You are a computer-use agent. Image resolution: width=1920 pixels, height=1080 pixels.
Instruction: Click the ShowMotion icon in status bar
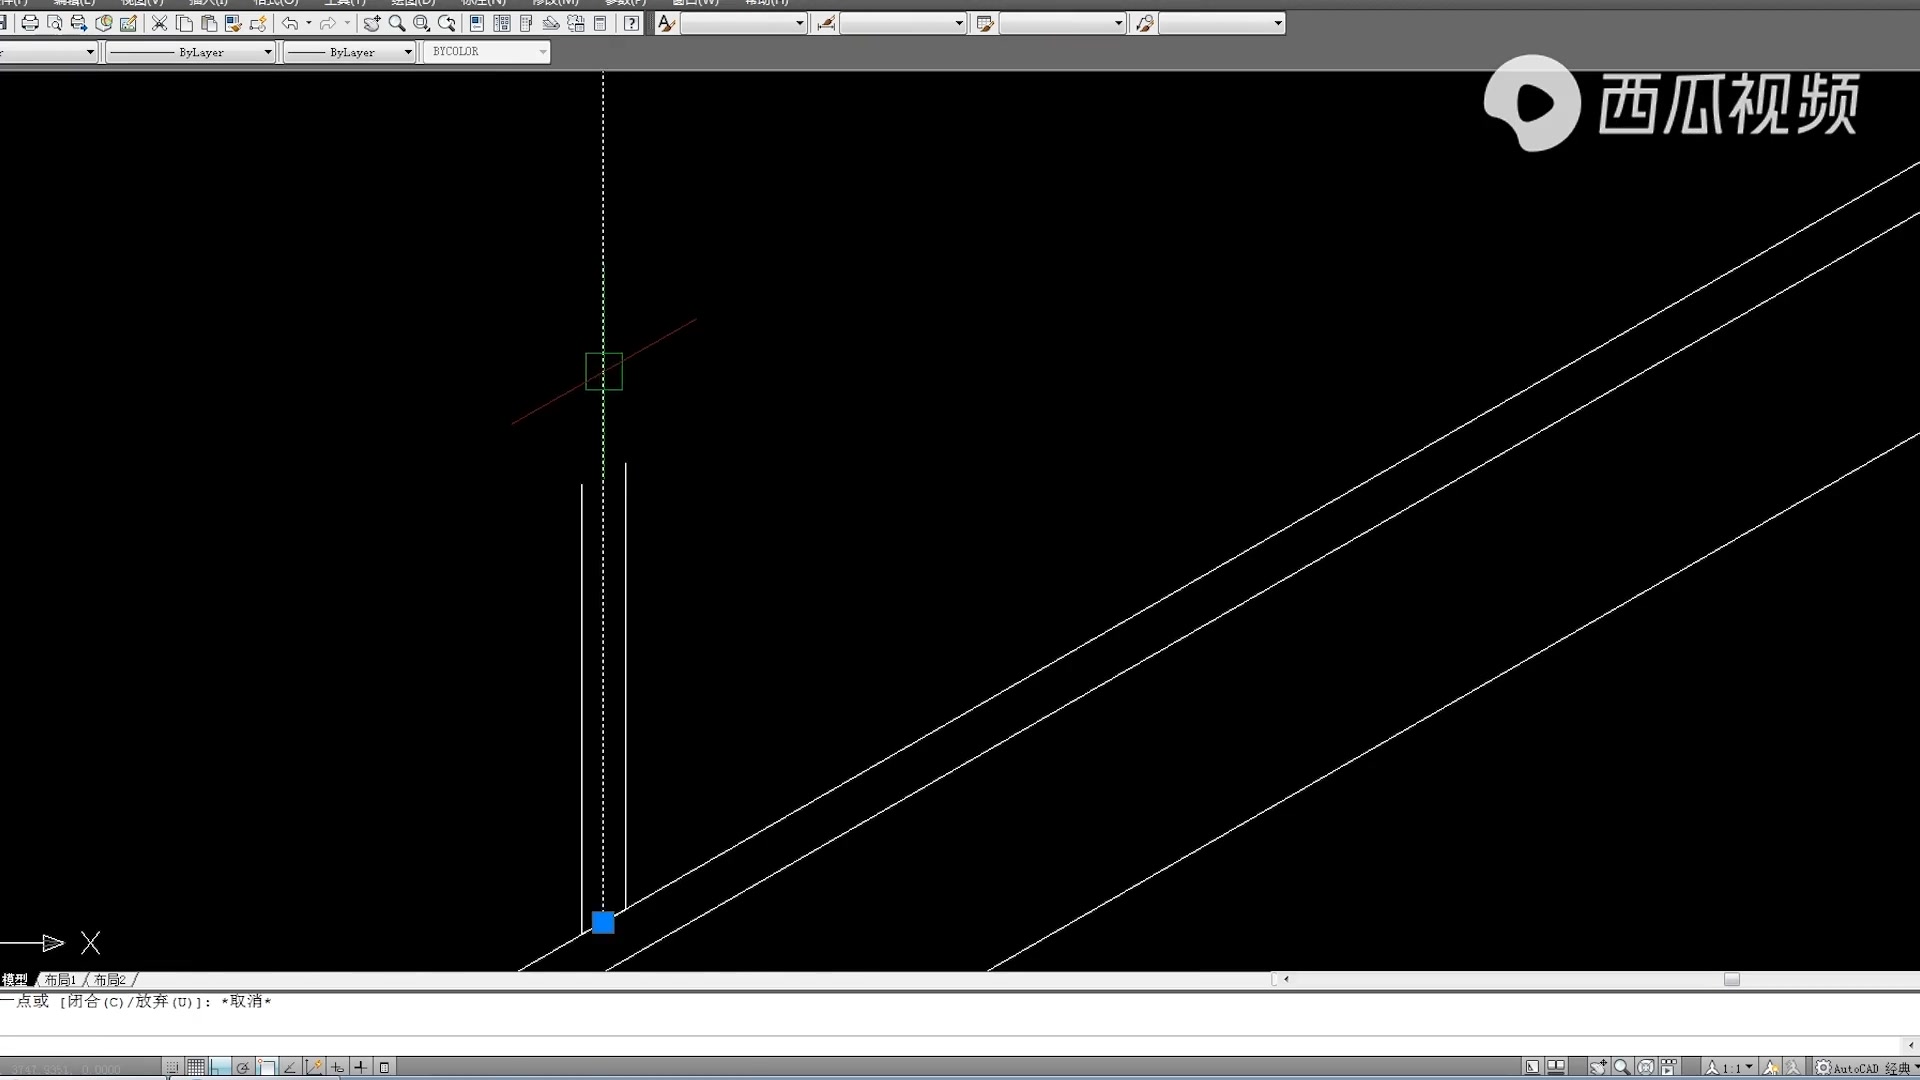coord(1668,1067)
